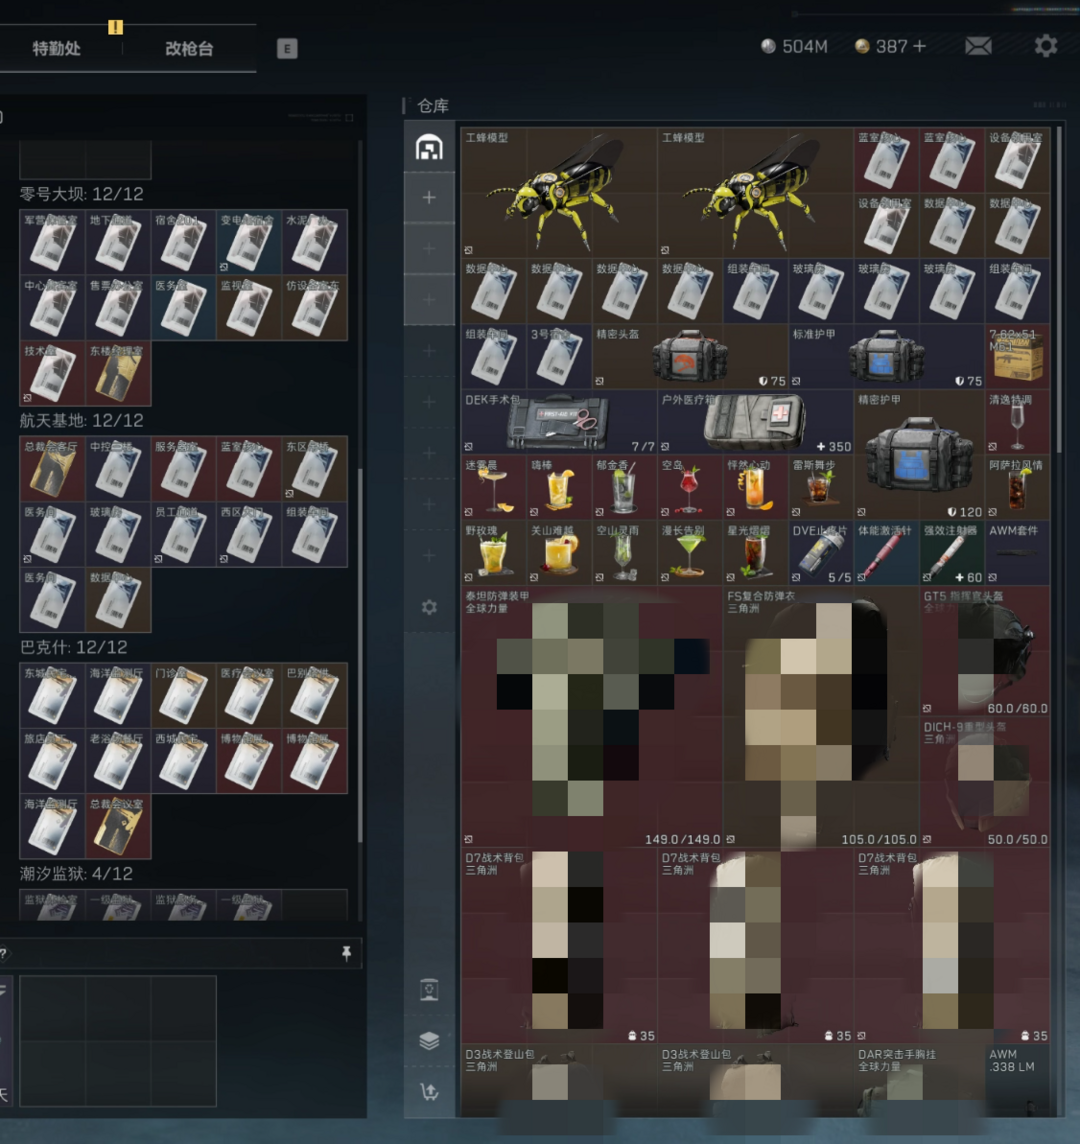Select the main warehouse storage icon

tap(429, 147)
